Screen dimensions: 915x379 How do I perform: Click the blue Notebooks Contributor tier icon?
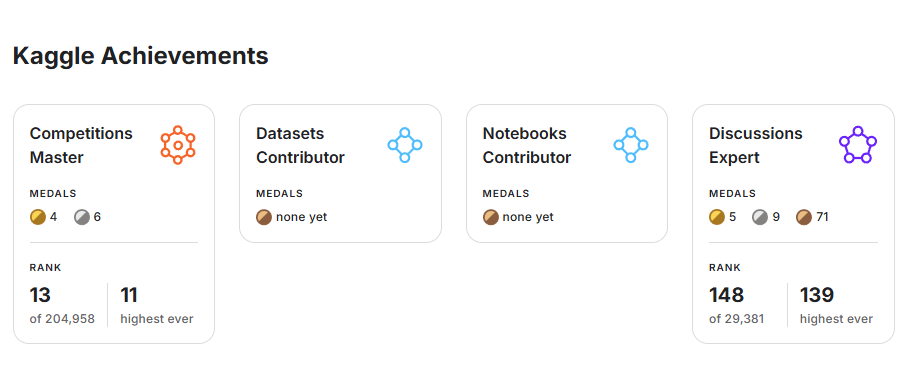point(631,145)
